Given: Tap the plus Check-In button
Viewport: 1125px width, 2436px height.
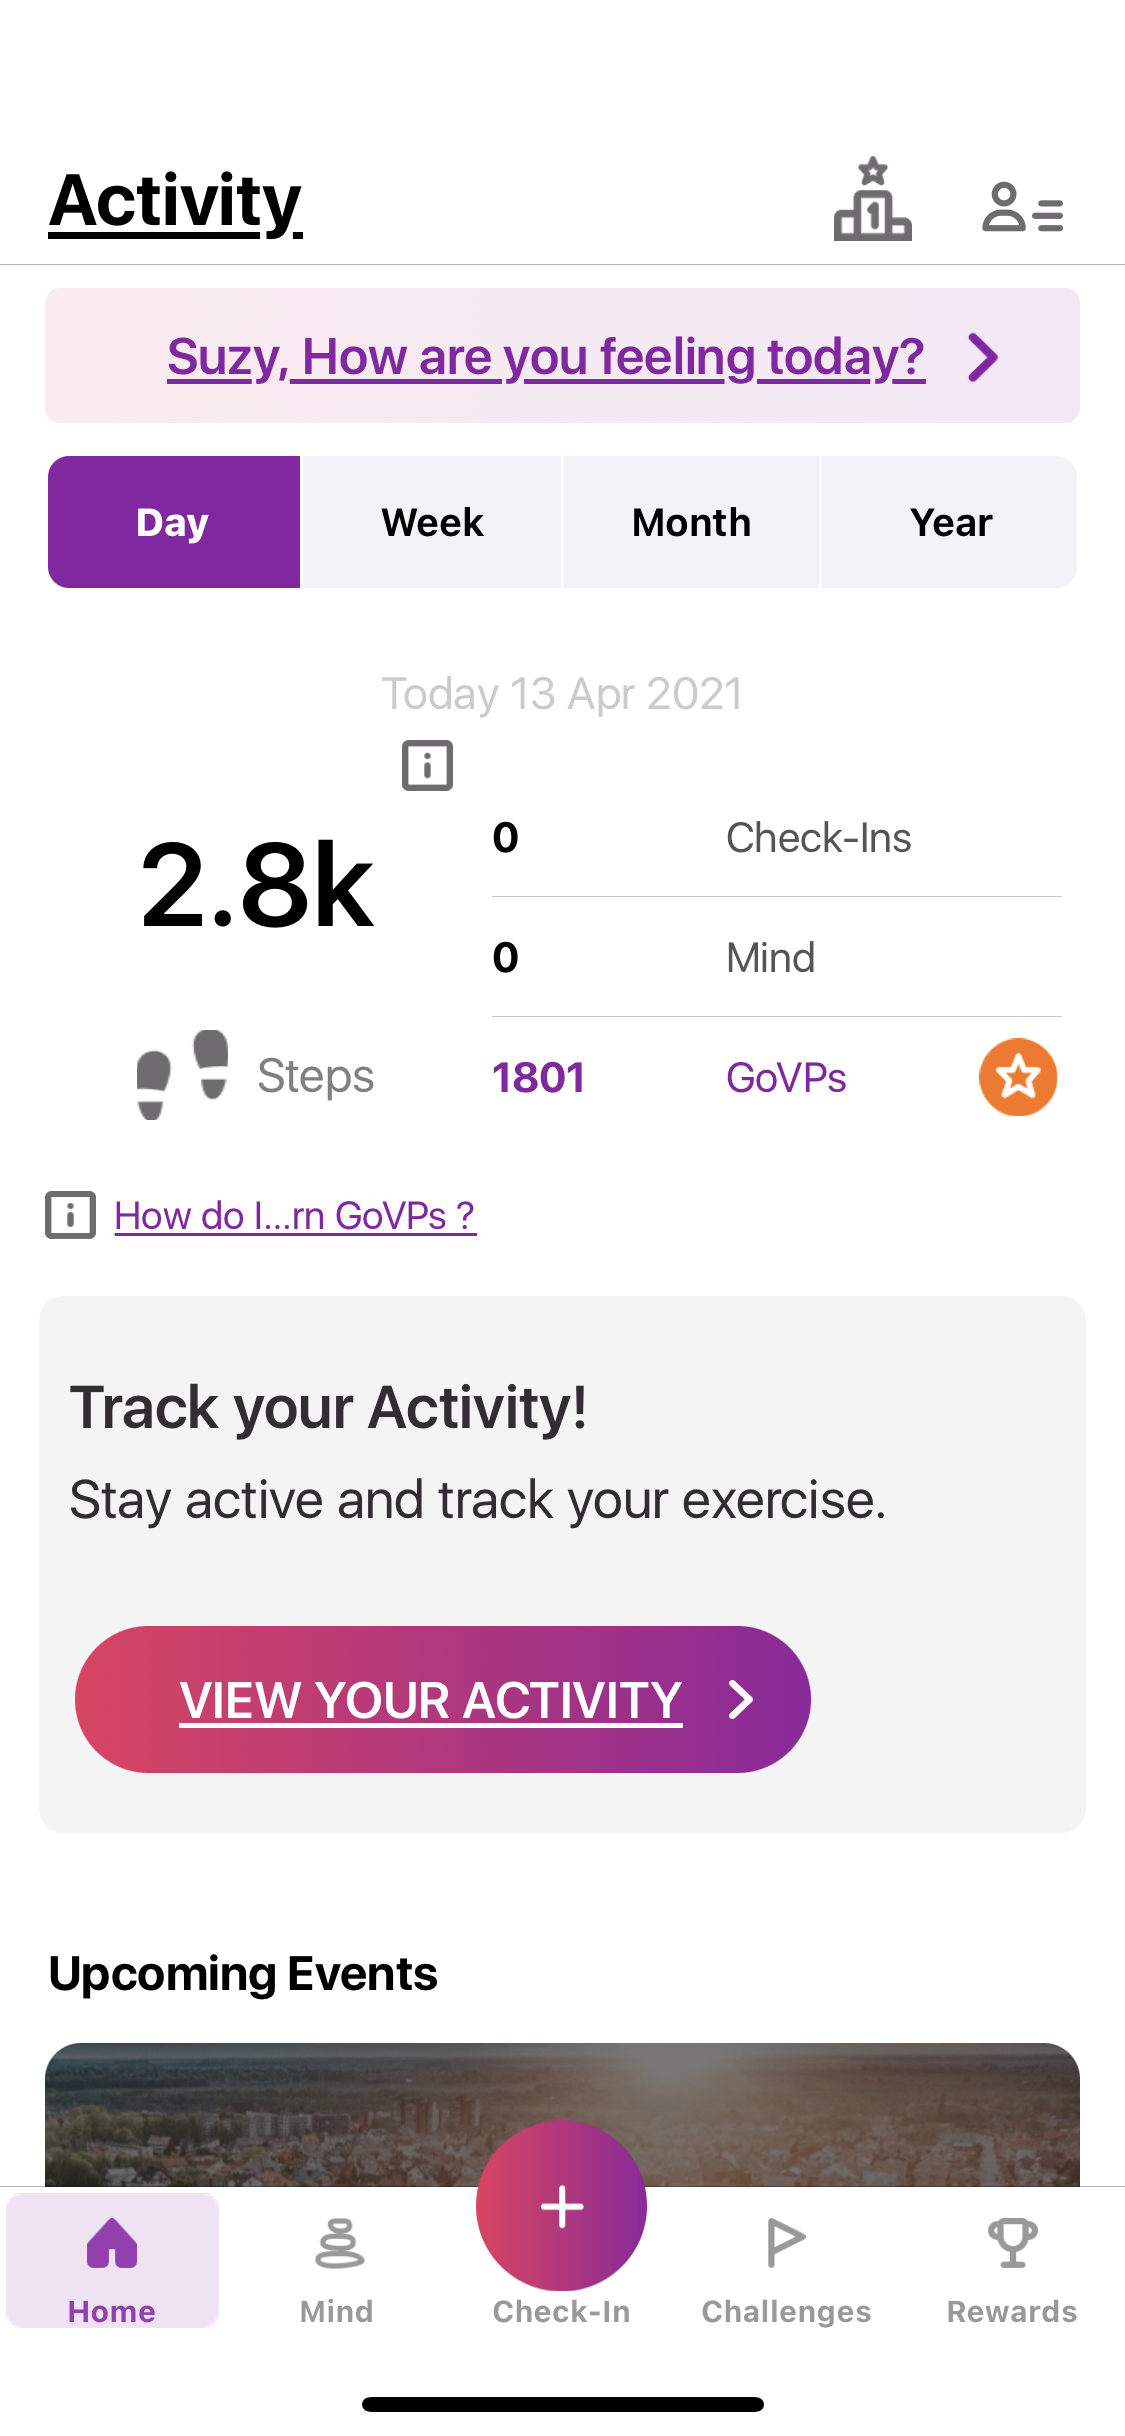Looking at the screenshot, I should coord(562,2205).
